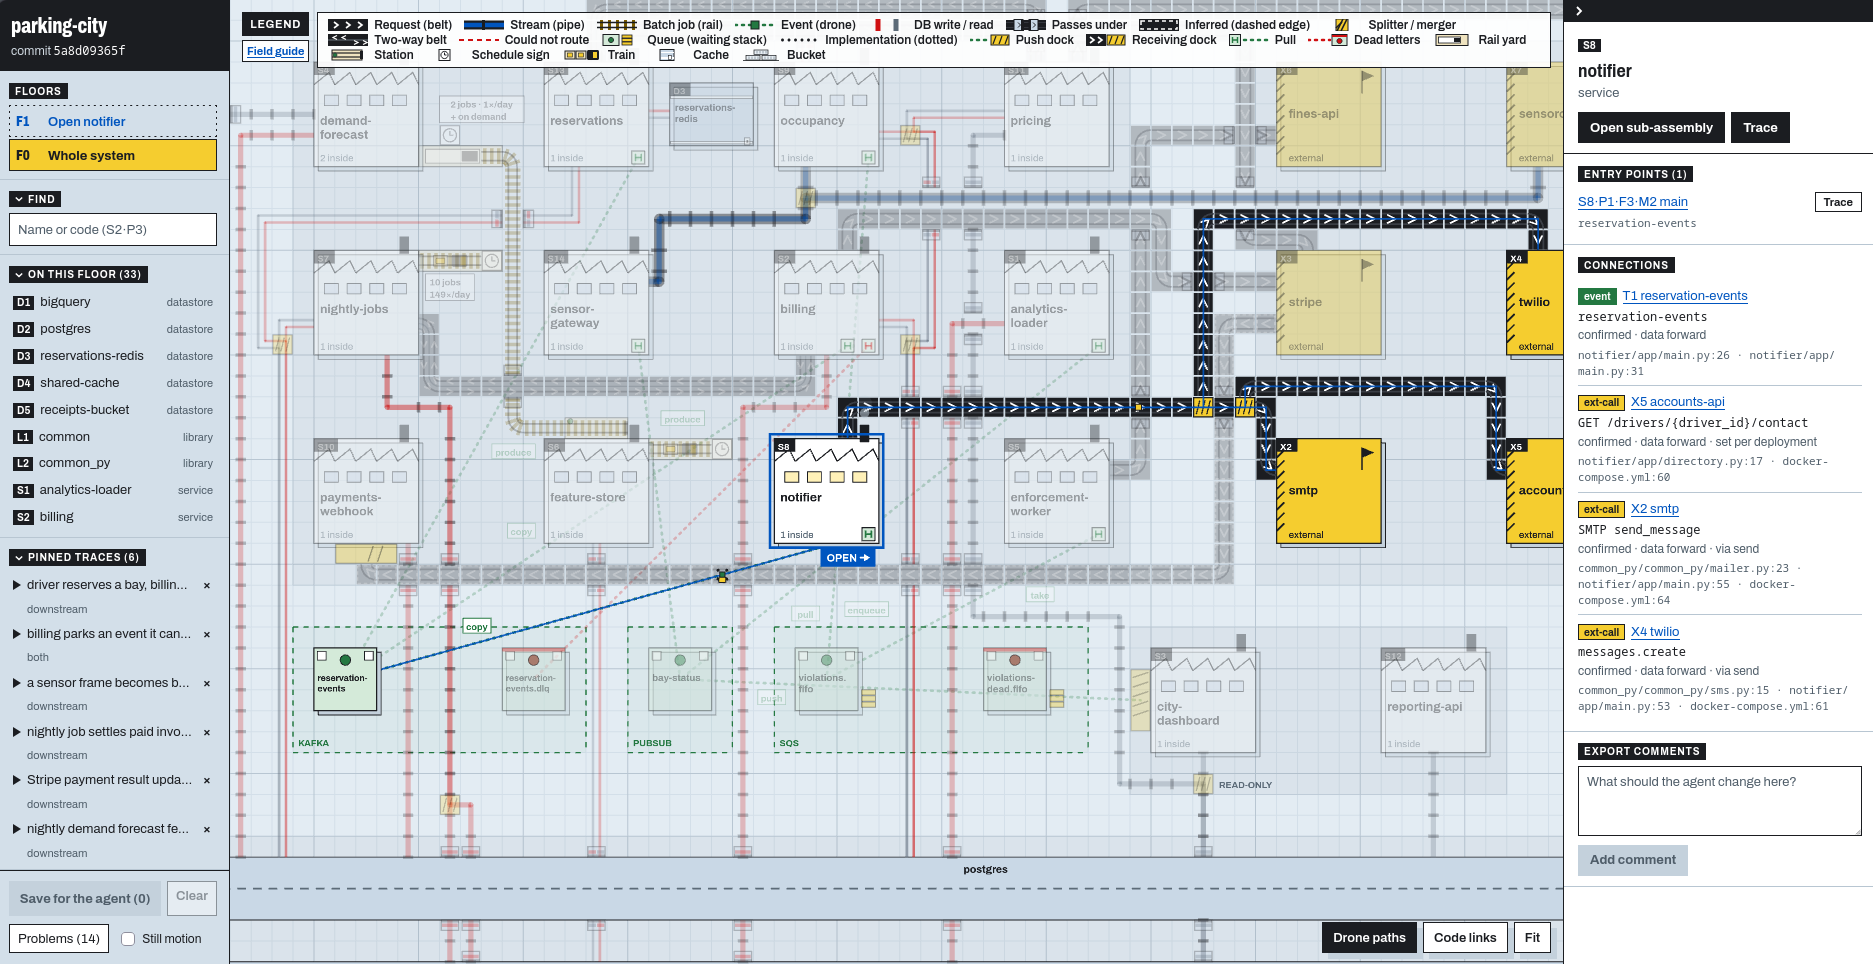The width and height of the screenshot is (1873, 964).
Task: Open the Problems (14) list
Action: coord(59,939)
